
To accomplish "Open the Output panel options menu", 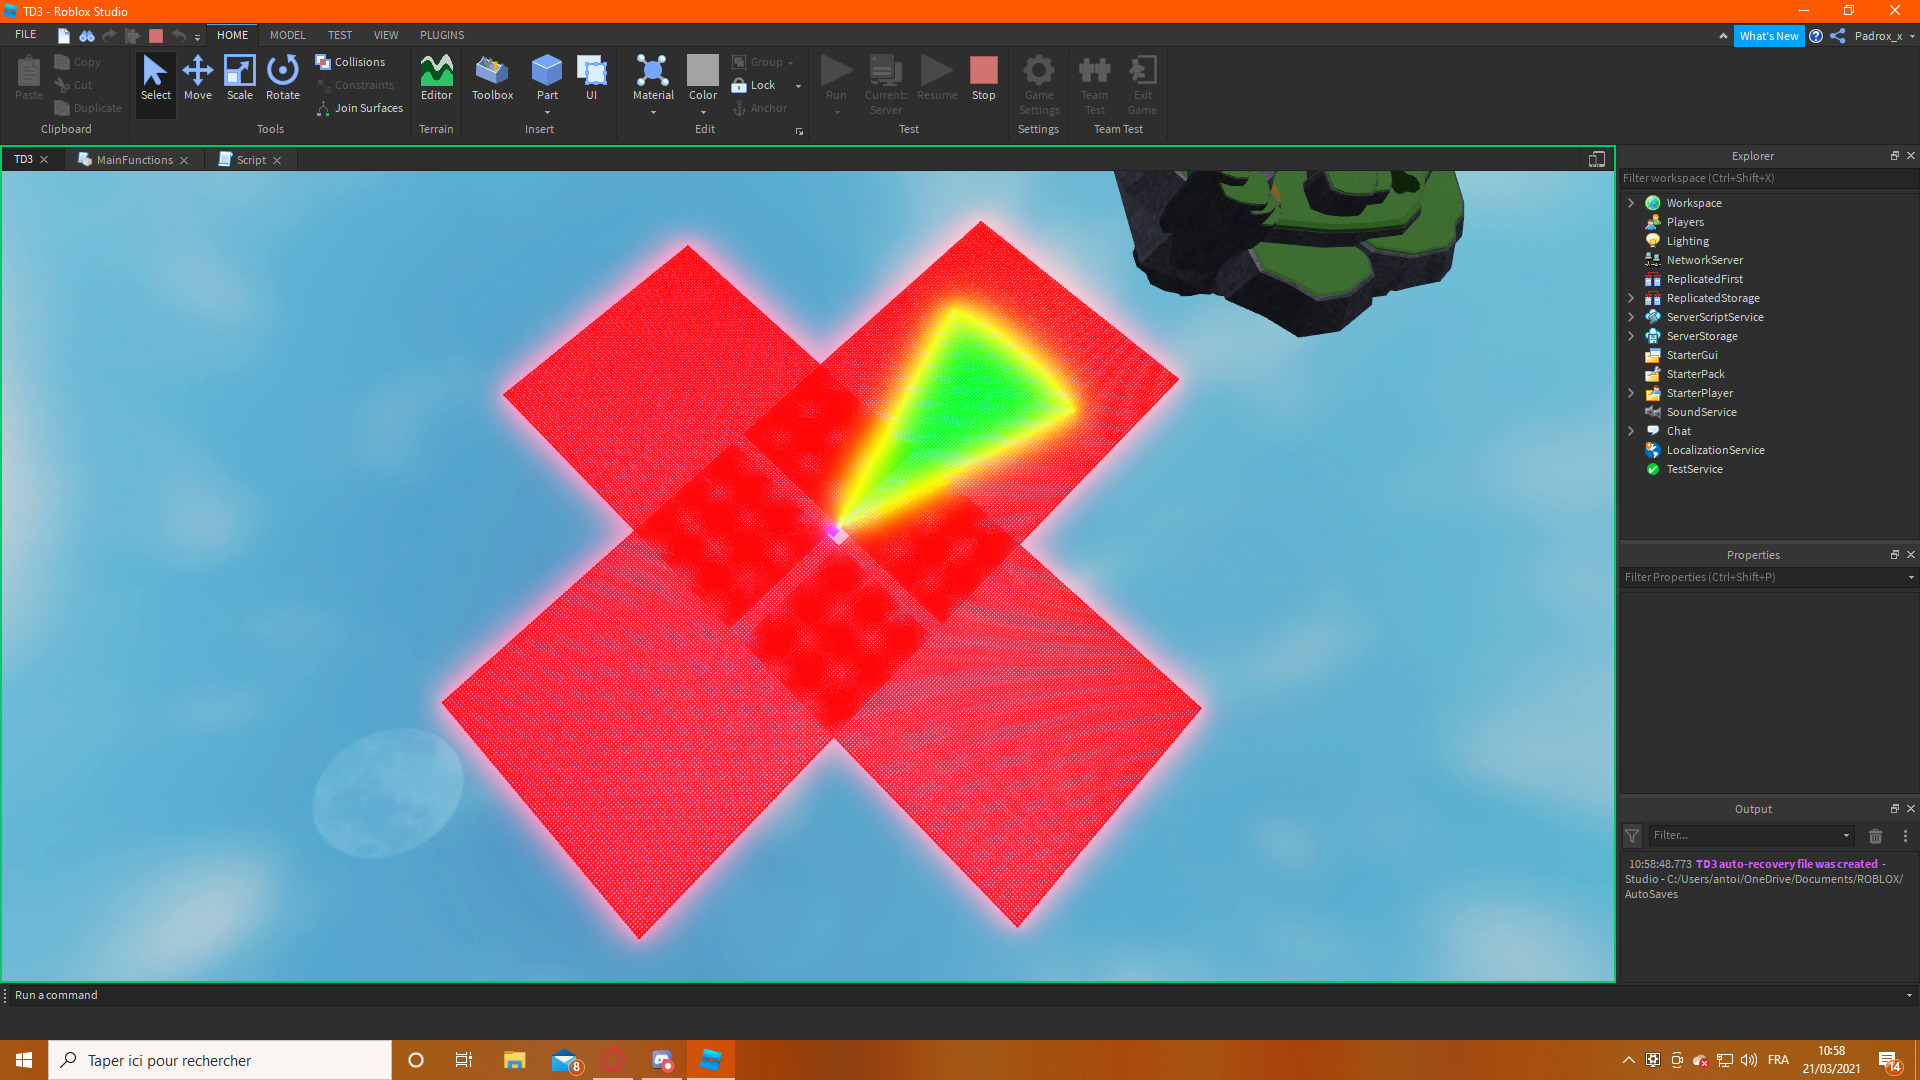I will [x=1905, y=836].
